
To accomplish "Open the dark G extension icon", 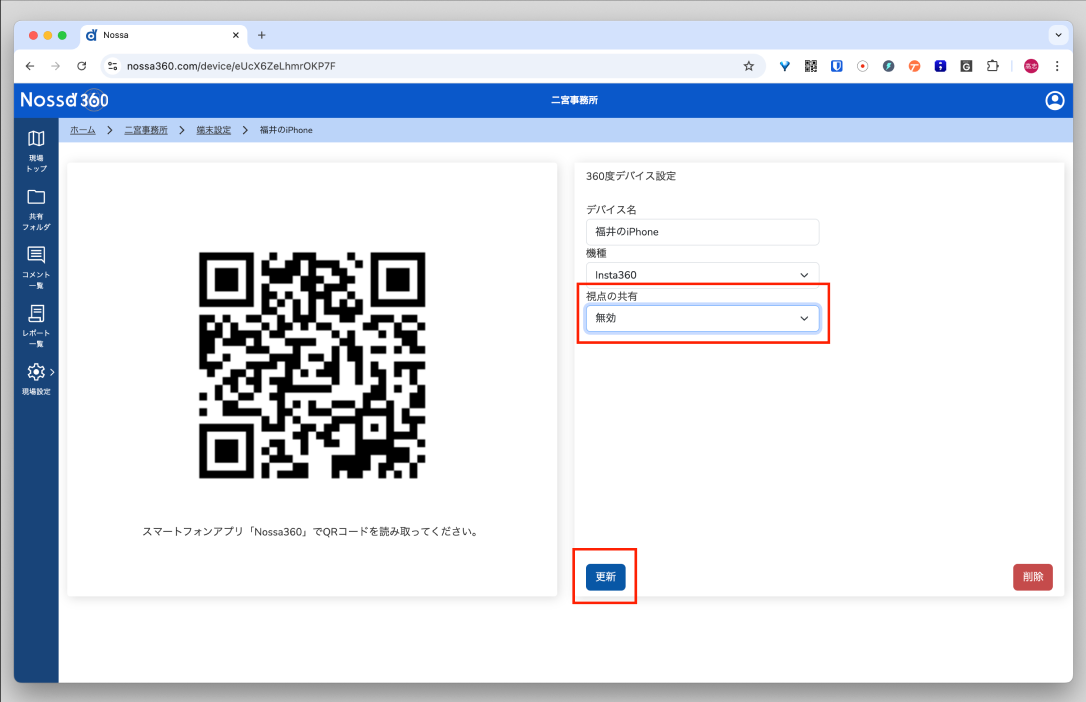I will coord(966,66).
